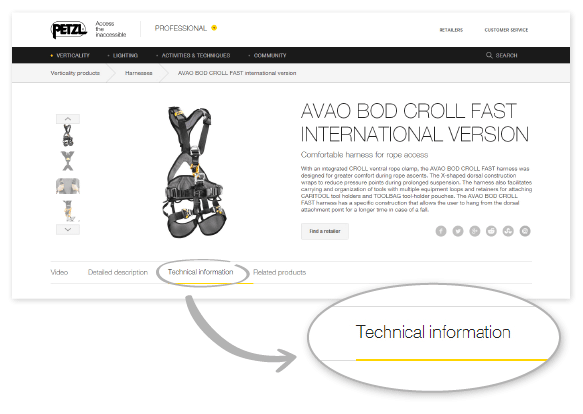This screenshot has height=414, width=583.
Task: Share the product on Twitter
Action: coord(458,231)
